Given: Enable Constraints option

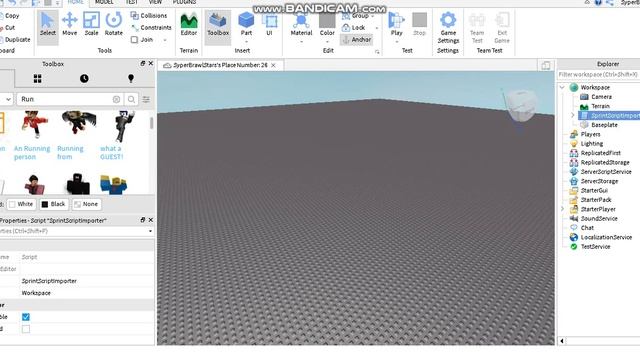Looking at the screenshot, I should tap(151, 27).
